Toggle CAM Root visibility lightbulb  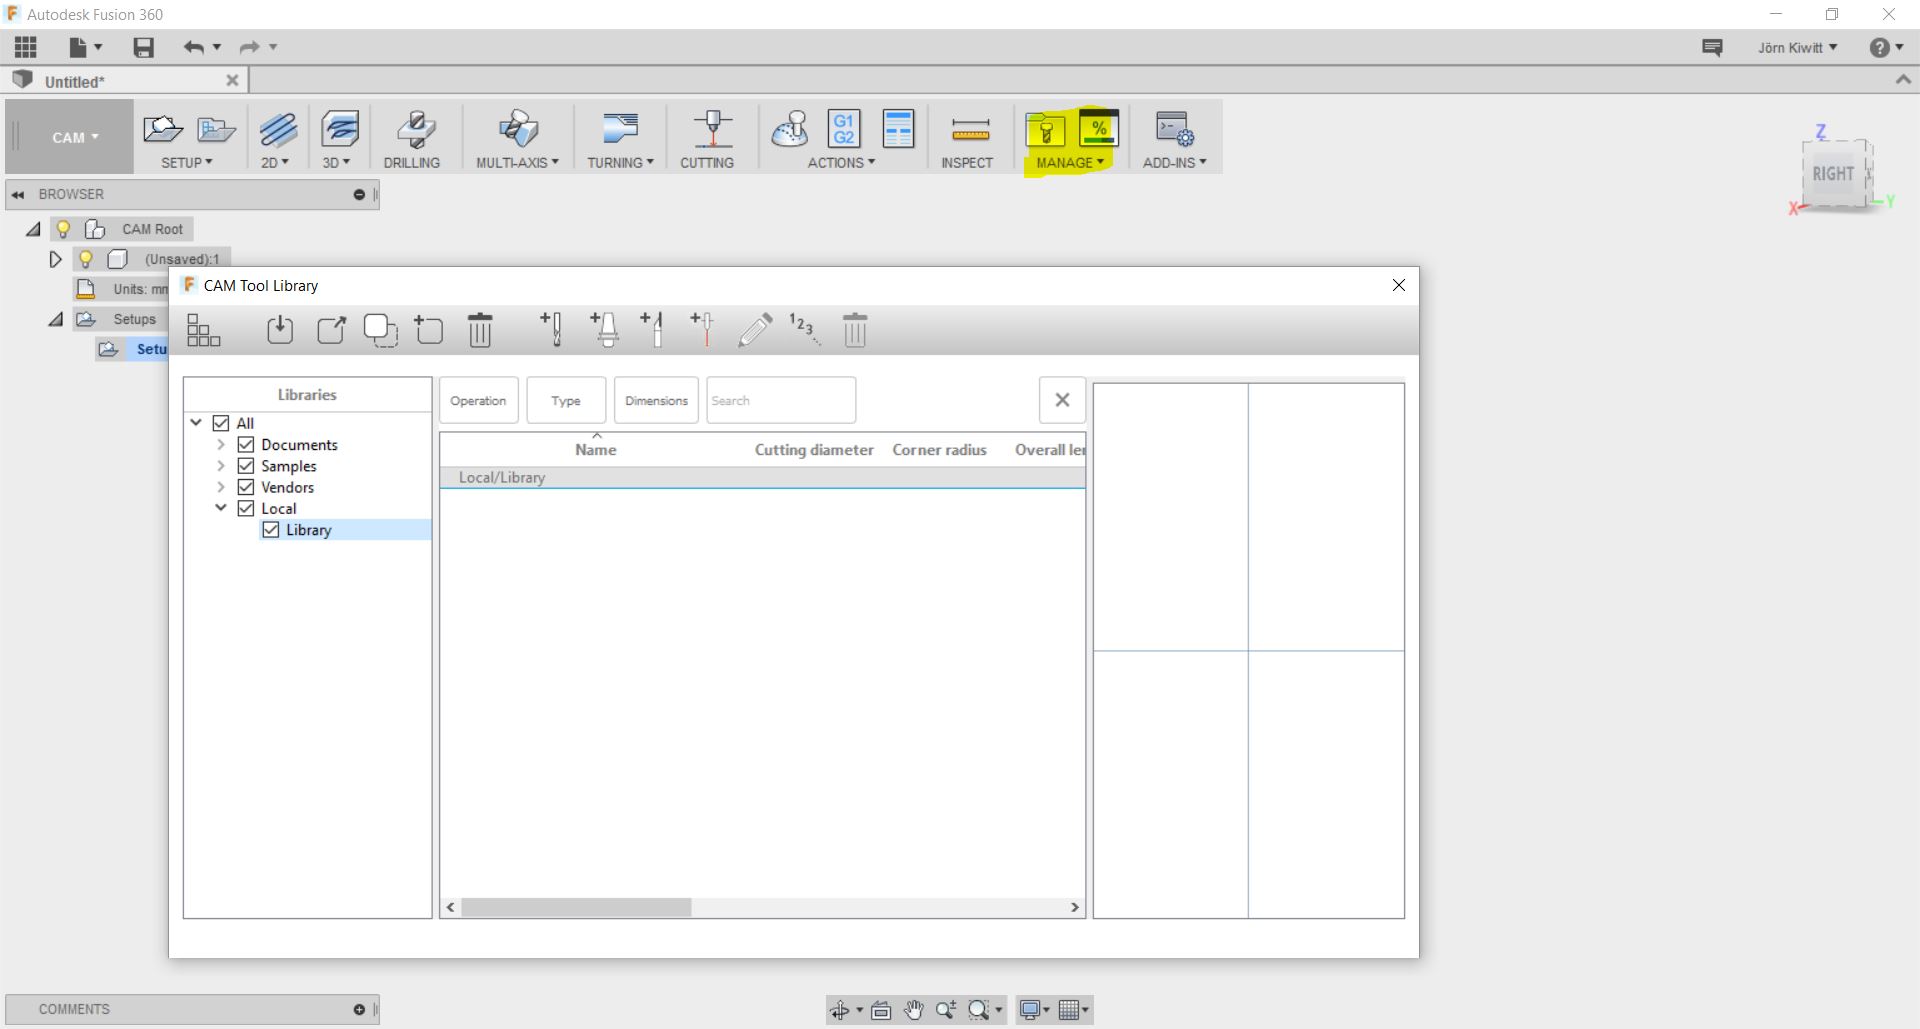point(63,229)
